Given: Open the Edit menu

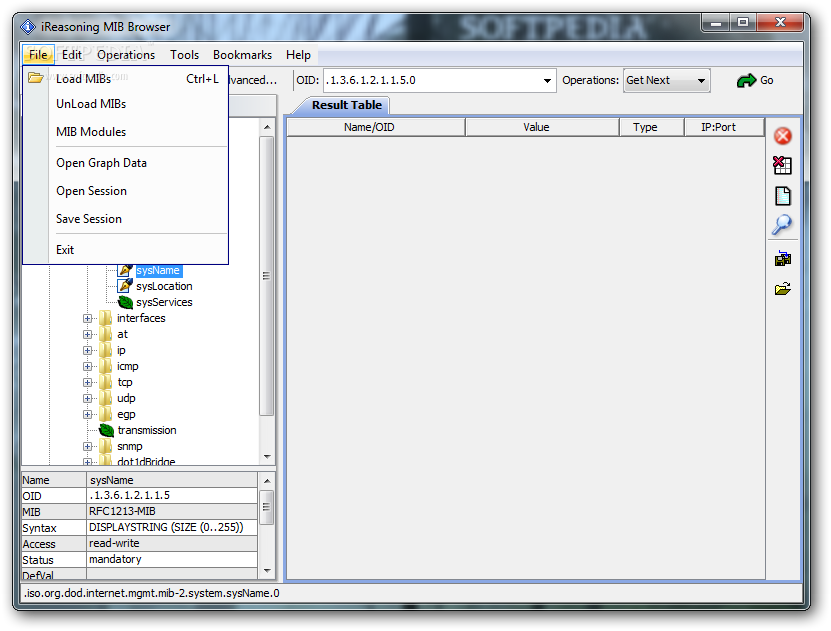Looking at the screenshot, I should click(72, 55).
